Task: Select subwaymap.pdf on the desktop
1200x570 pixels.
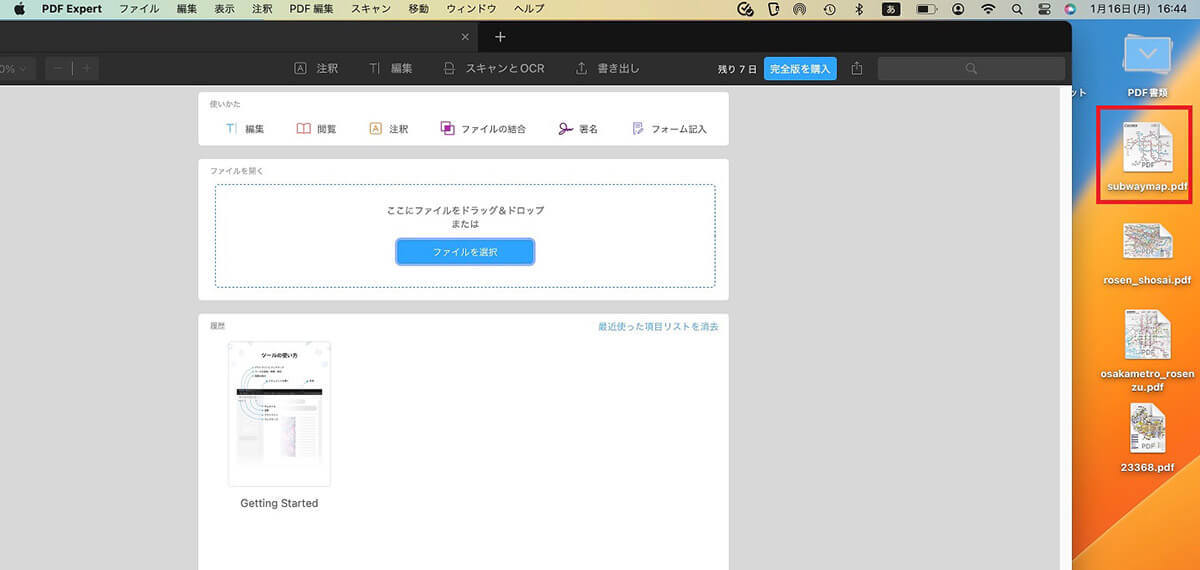Action: 1147,156
